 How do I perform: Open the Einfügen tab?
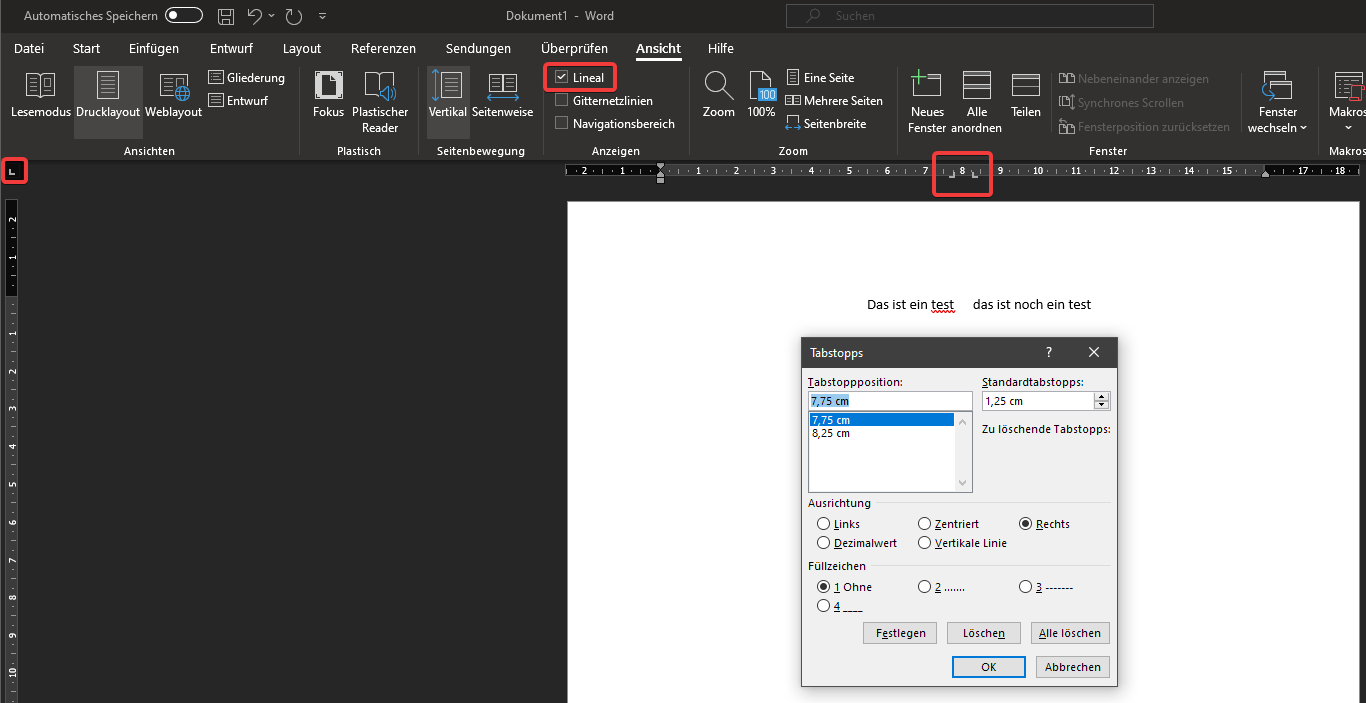(x=154, y=48)
